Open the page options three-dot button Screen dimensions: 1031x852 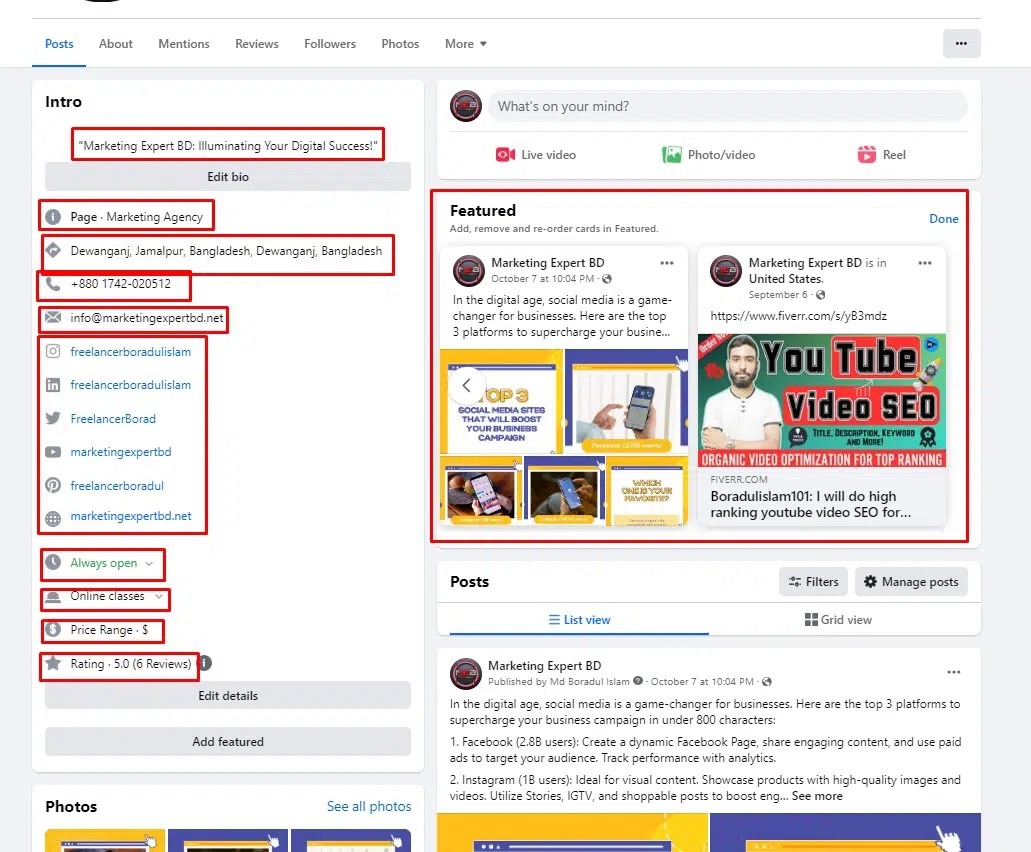(961, 44)
